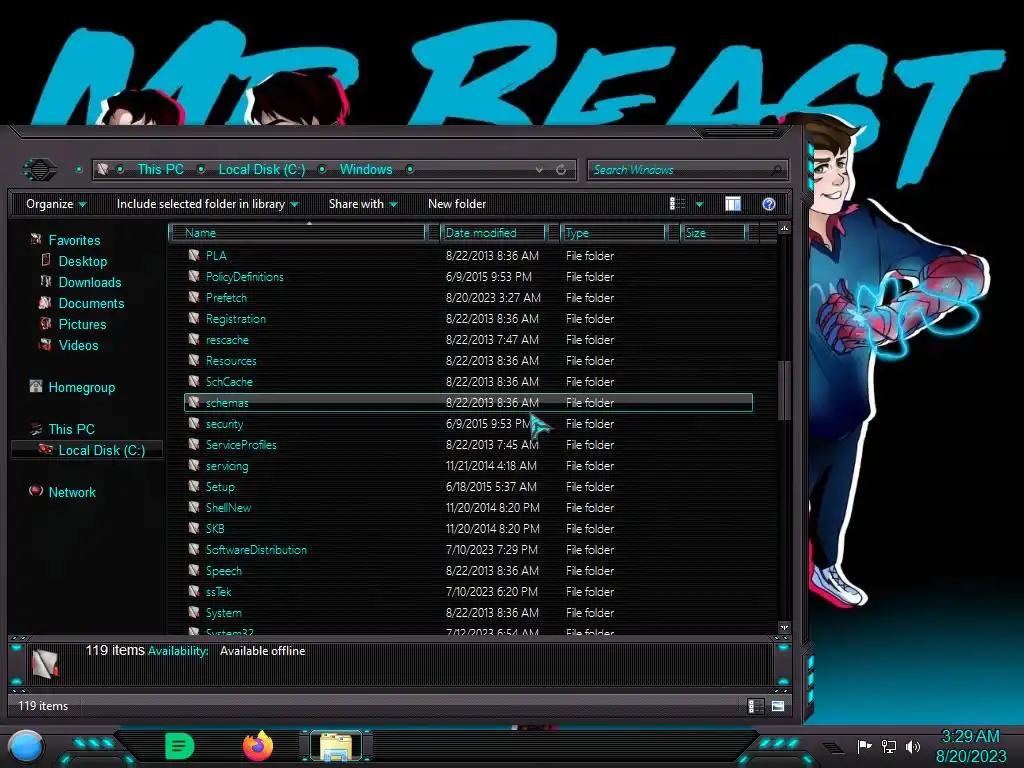Open the Start orb button

(26, 747)
